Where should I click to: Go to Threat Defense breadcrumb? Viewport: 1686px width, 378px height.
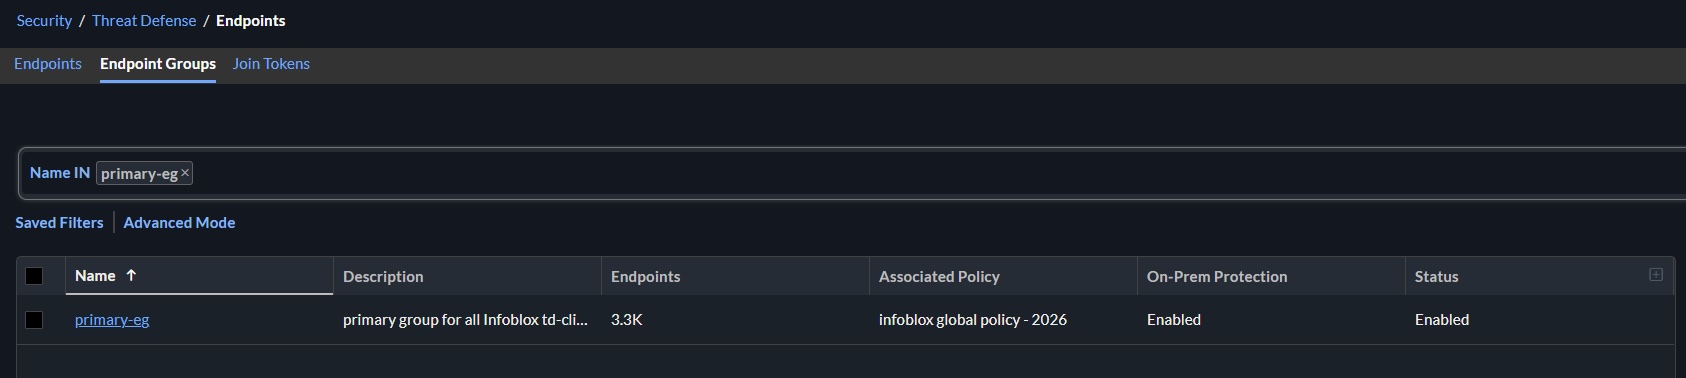point(144,21)
